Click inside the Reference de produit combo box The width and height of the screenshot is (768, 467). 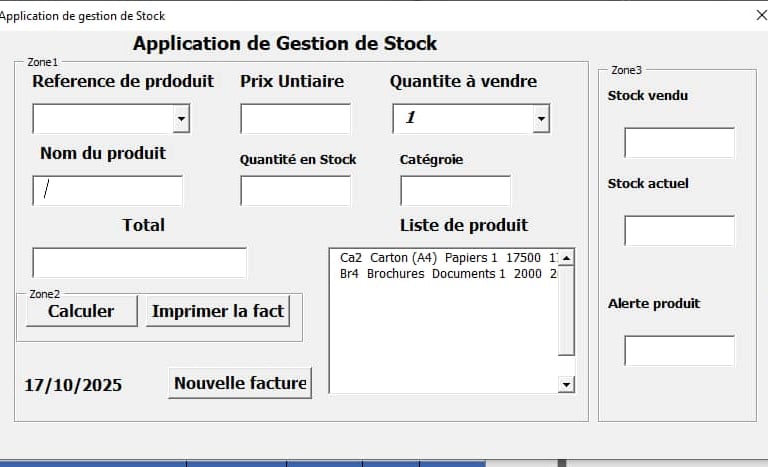tap(103, 119)
